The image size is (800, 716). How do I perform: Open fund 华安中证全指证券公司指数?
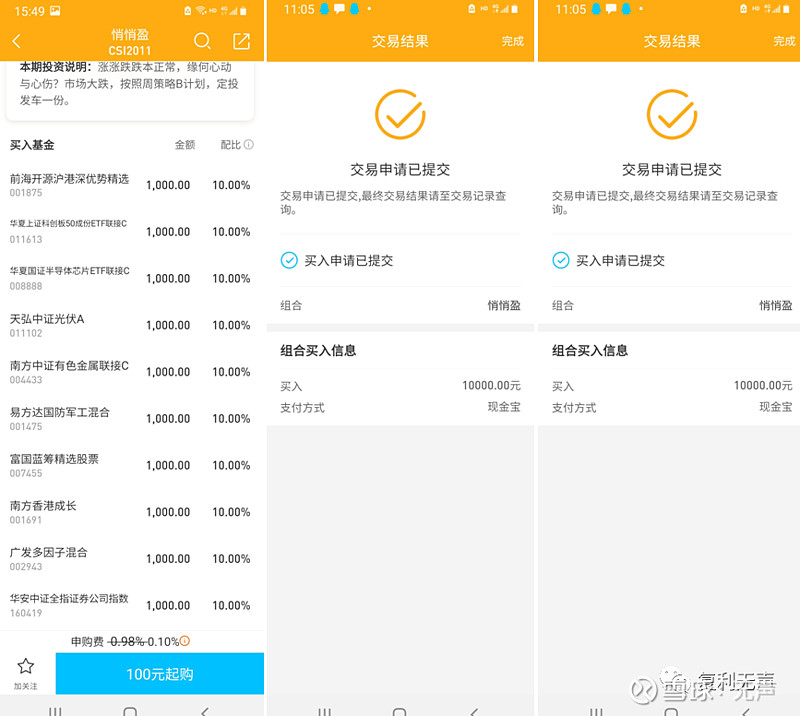(69, 599)
